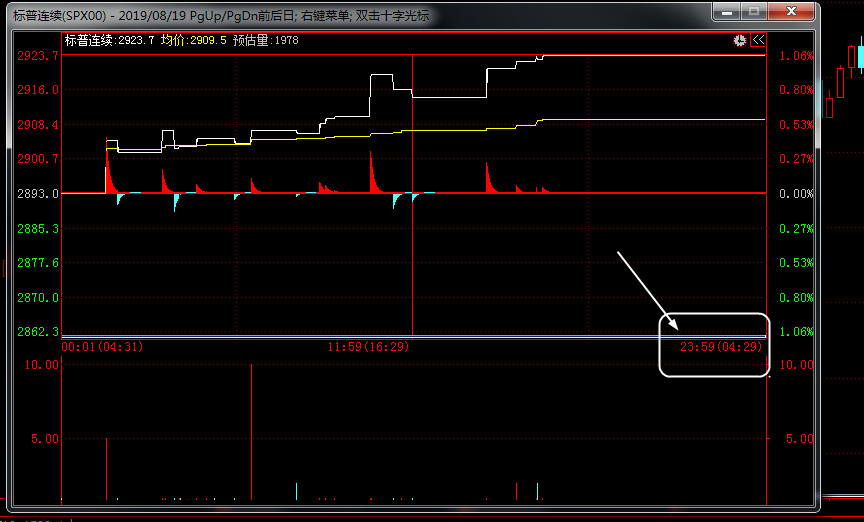This screenshot has height=522, width=864.
Task: Select the yellow average price label 均价:2909.5
Action: click(x=193, y=40)
